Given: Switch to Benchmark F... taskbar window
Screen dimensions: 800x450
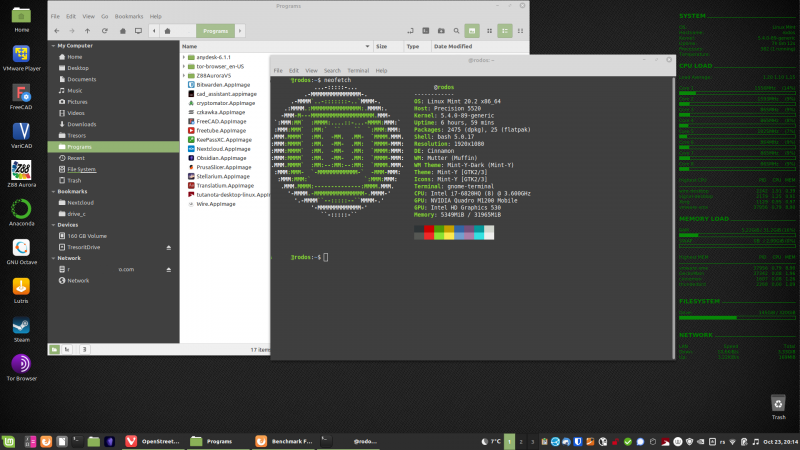Looking at the screenshot, I should pos(284,441).
